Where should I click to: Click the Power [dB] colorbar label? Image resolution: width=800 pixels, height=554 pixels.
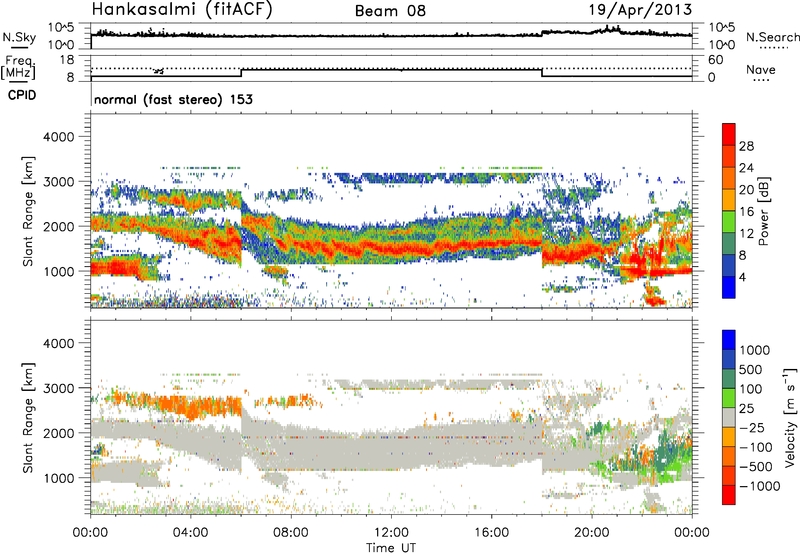pos(763,211)
